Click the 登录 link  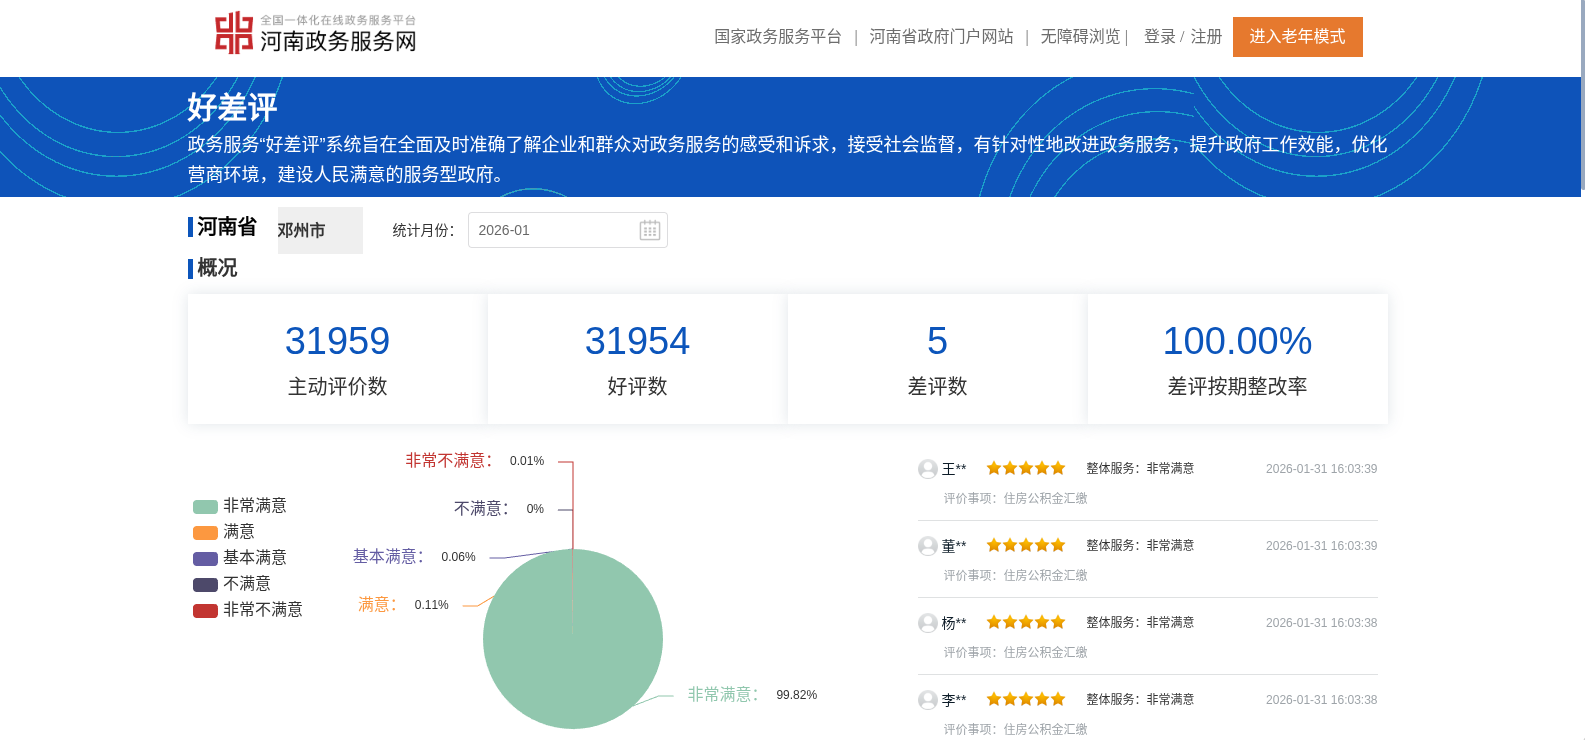click(1159, 37)
